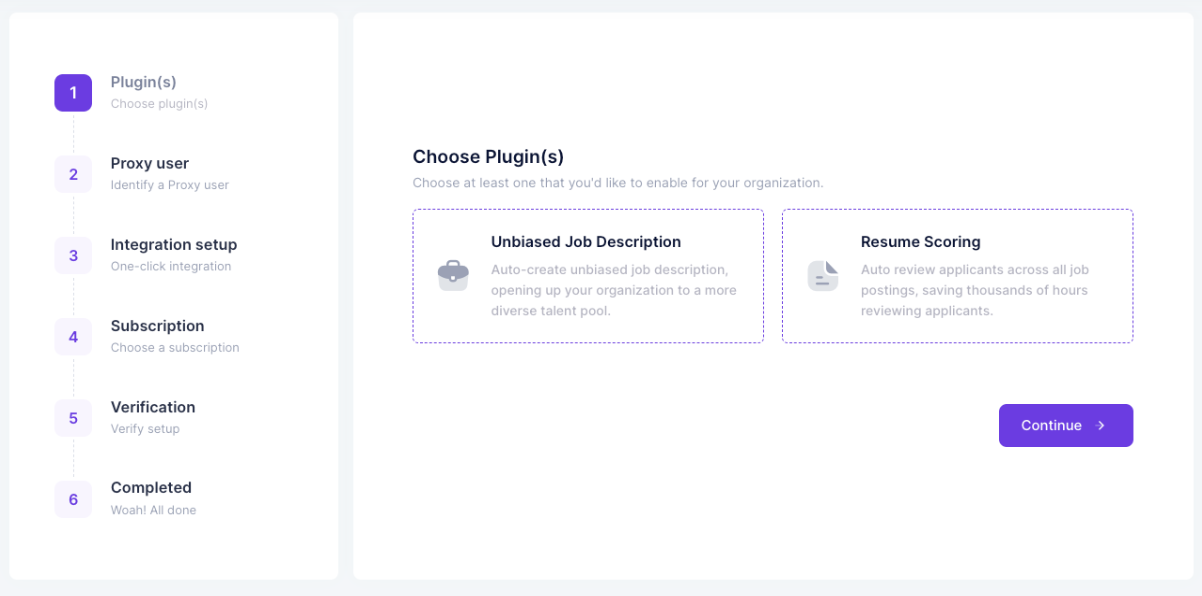1202x596 pixels.
Task: Jump to the Verification step label
Action: point(153,407)
